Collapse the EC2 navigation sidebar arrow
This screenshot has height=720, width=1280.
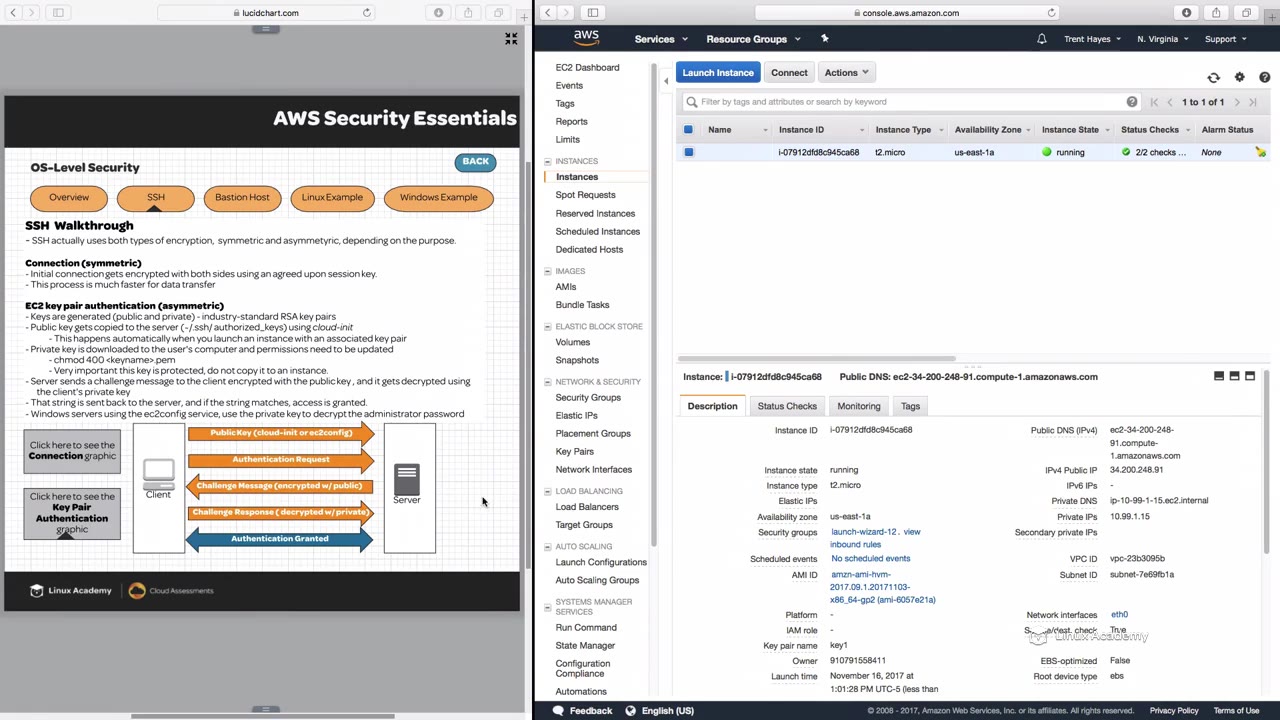pos(666,79)
